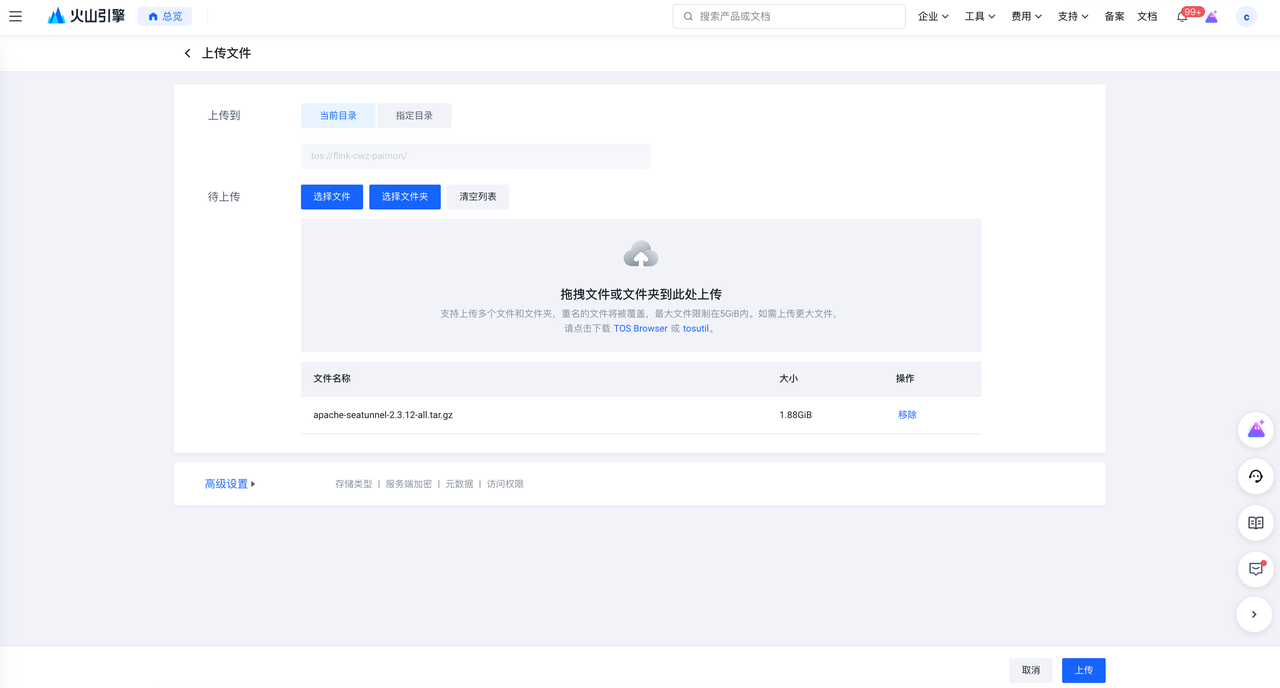Click the 清空列表 button
The image size is (1280, 688).
(478, 197)
